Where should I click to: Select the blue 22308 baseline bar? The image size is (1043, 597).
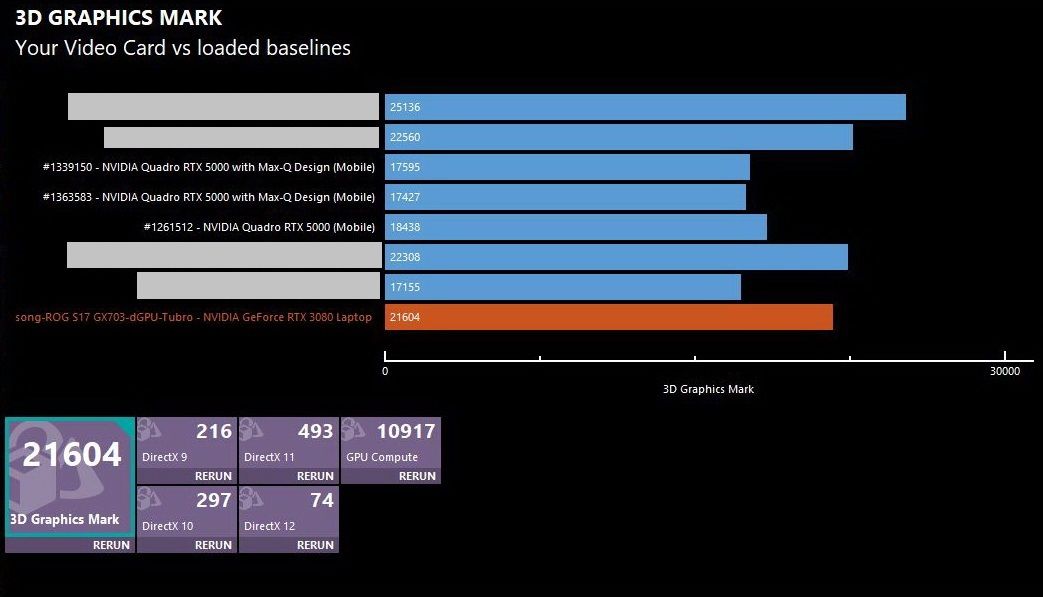pyautogui.click(x=617, y=257)
